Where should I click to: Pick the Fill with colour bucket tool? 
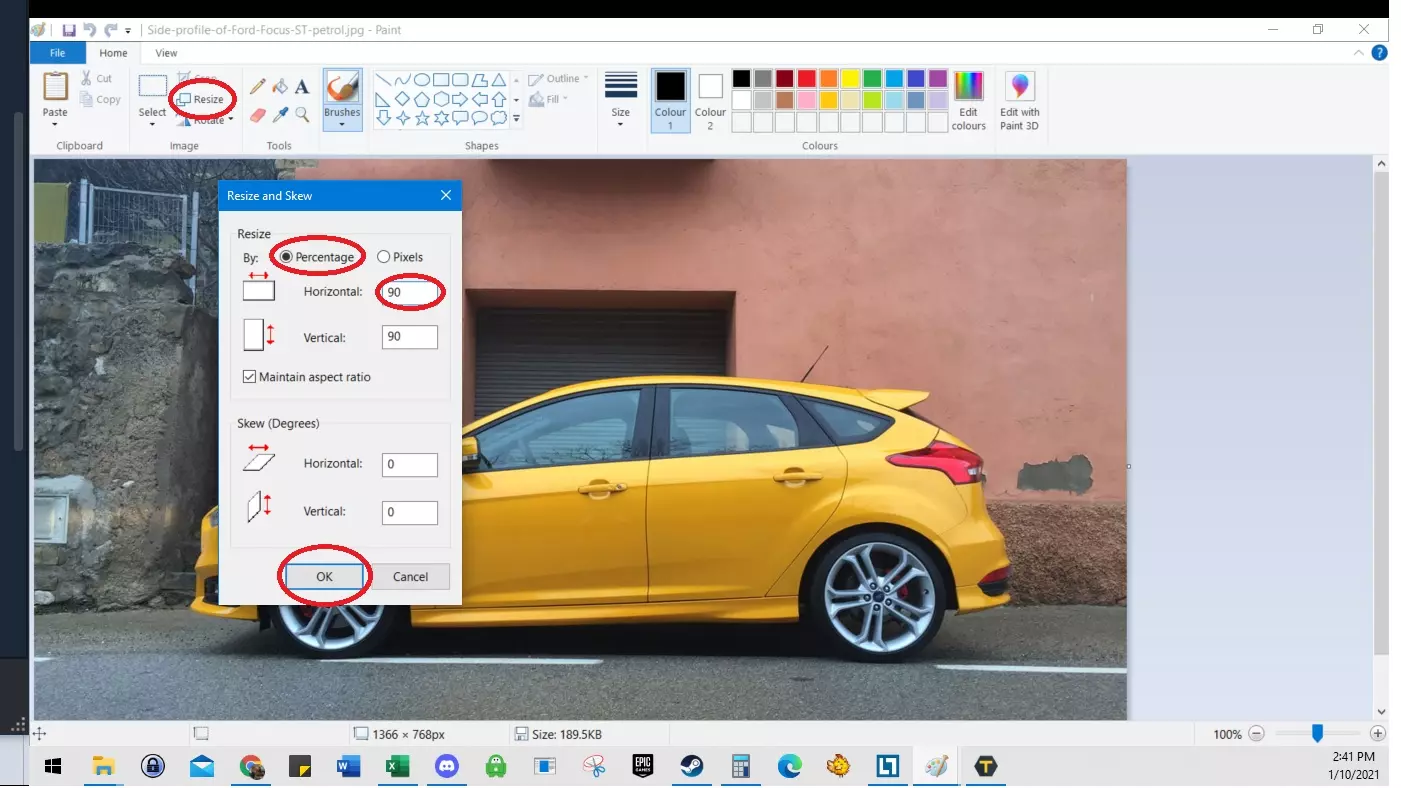click(x=280, y=87)
